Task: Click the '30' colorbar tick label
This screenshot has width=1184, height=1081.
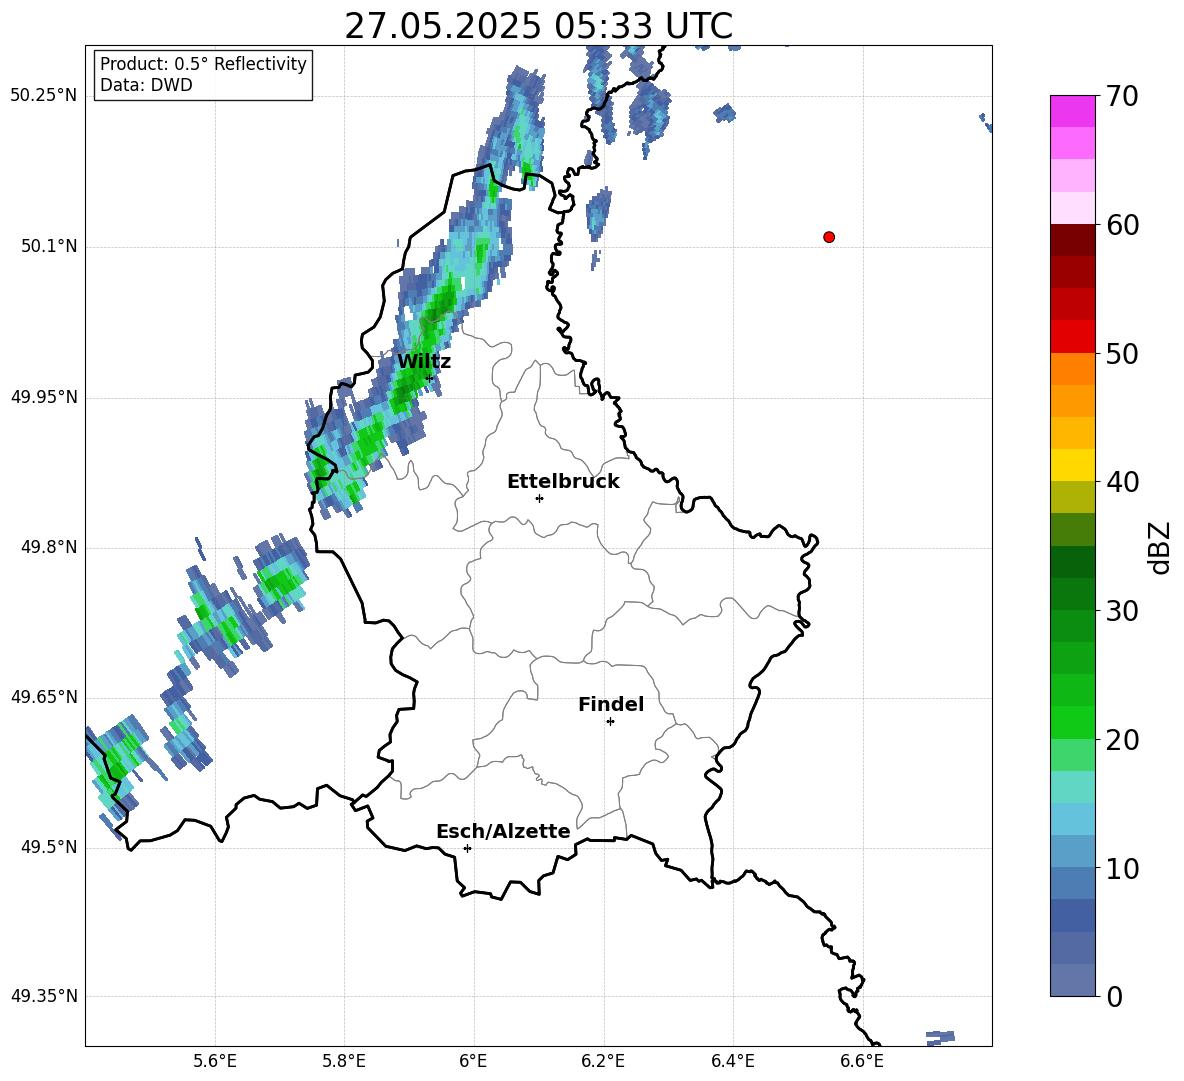Action: (x=1122, y=611)
